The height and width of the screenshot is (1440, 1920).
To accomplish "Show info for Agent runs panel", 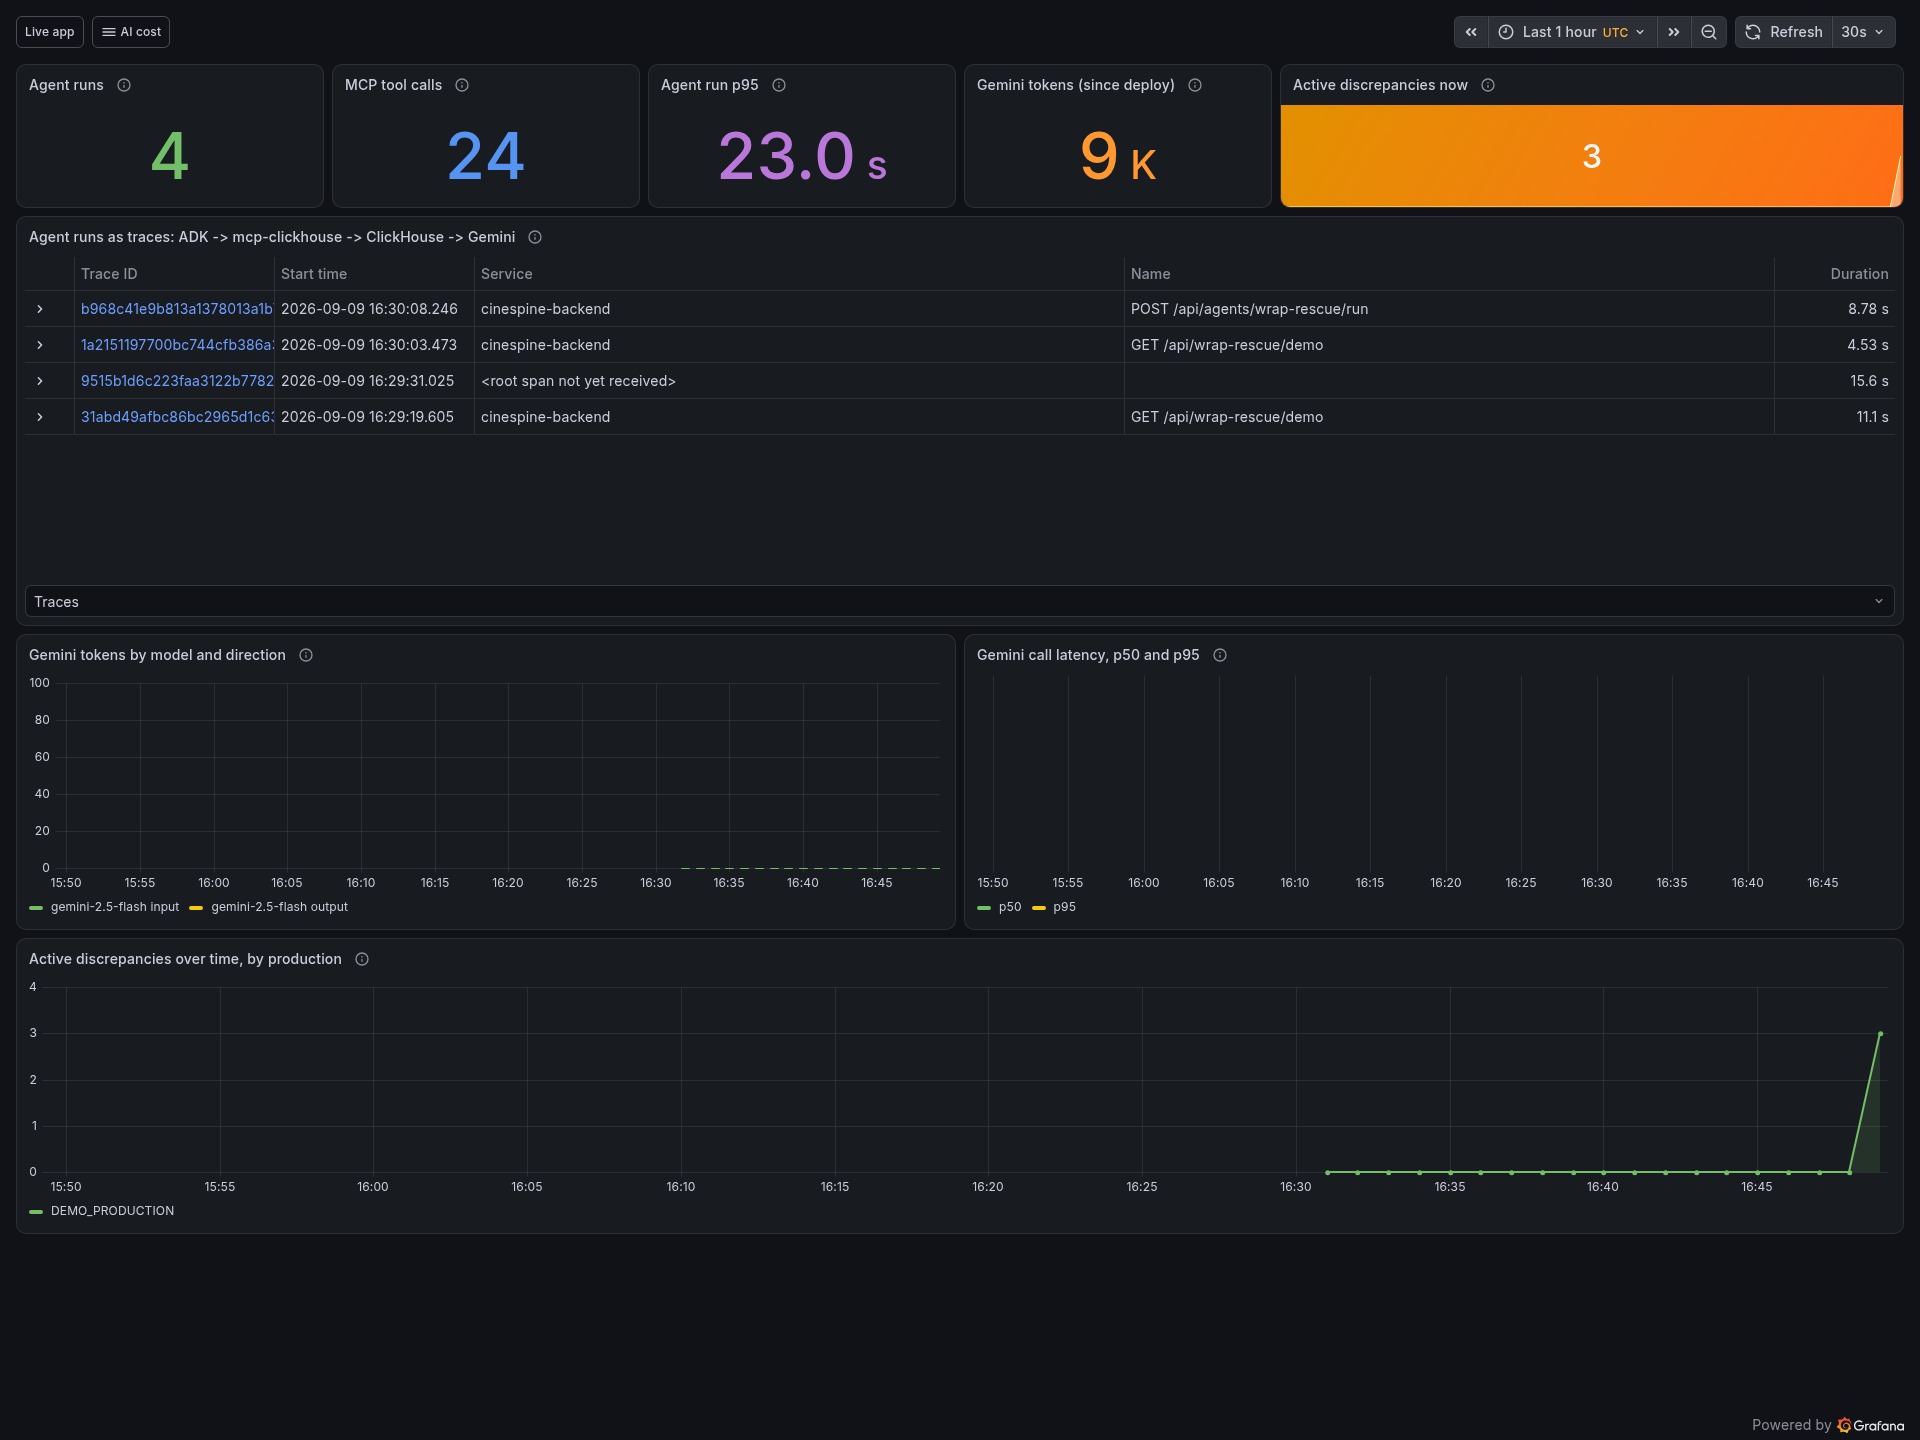I will (124, 85).
